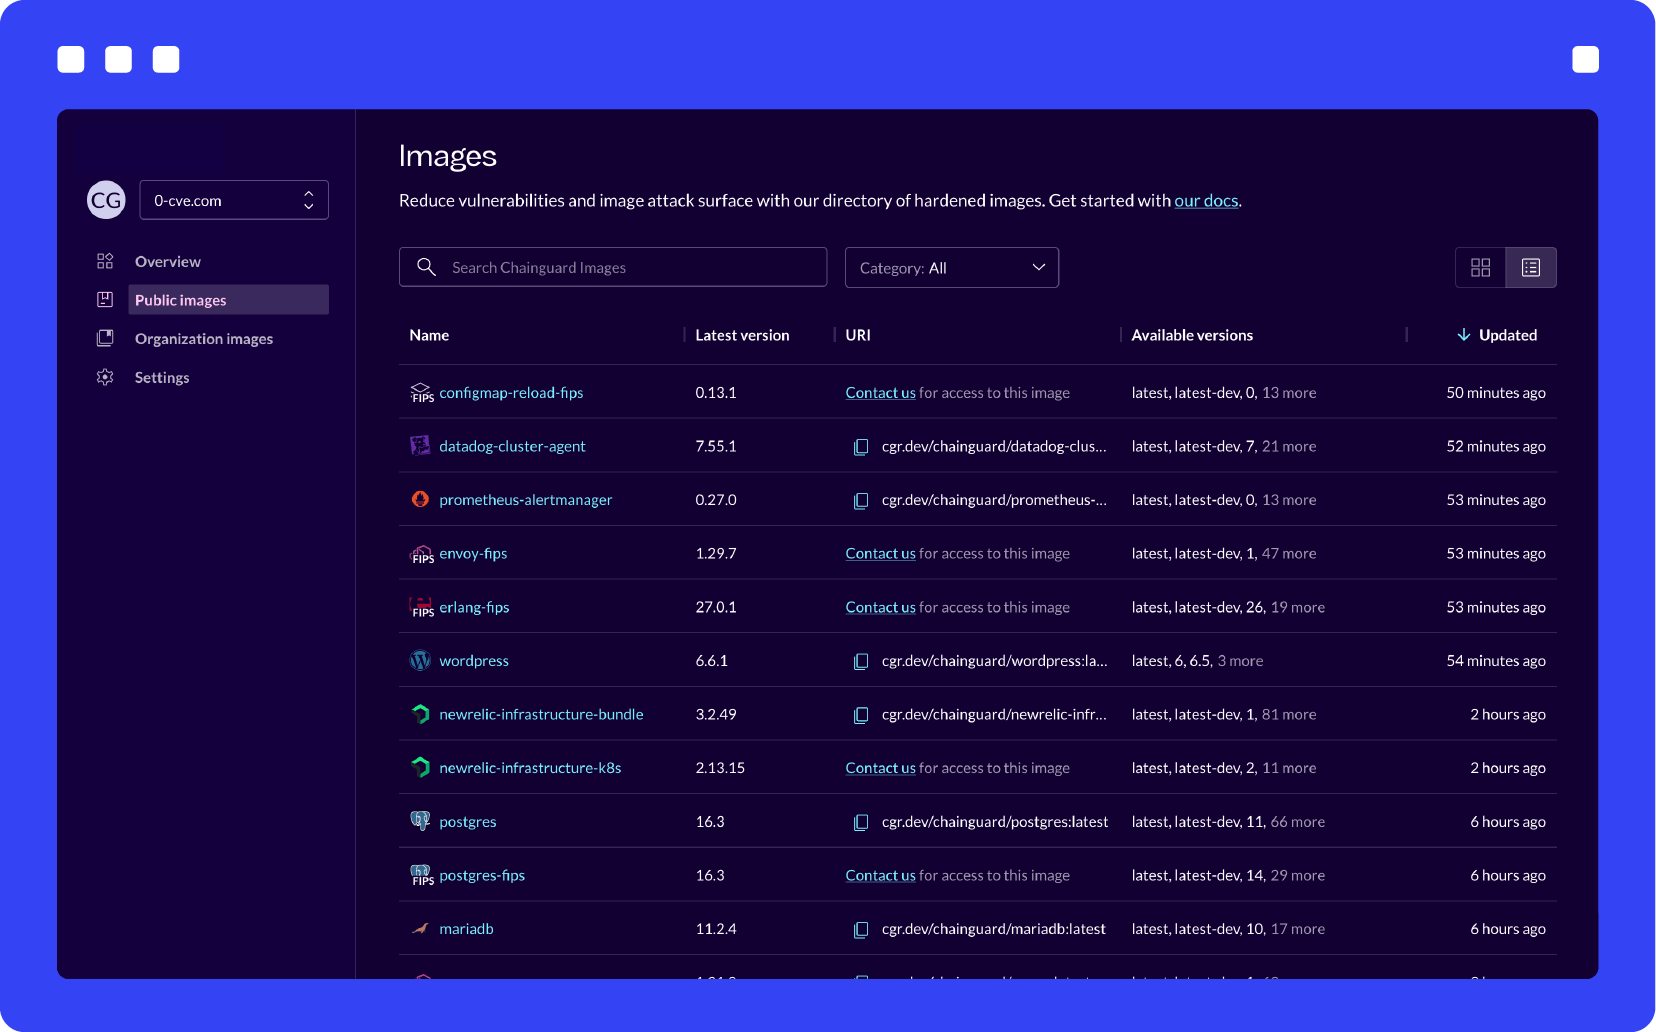Click Contact us for configmap-reload-fips
Viewport: 1656px width, 1032px height.
click(x=880, y=393)
